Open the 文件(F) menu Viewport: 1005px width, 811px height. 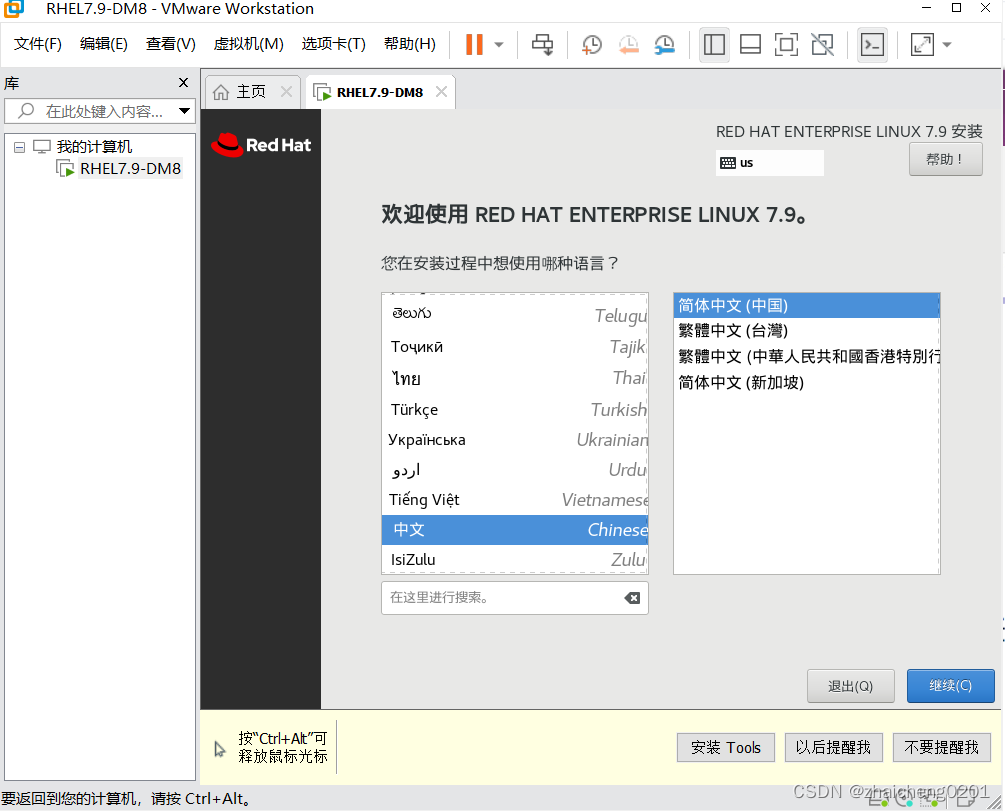(x=38, y=44)
